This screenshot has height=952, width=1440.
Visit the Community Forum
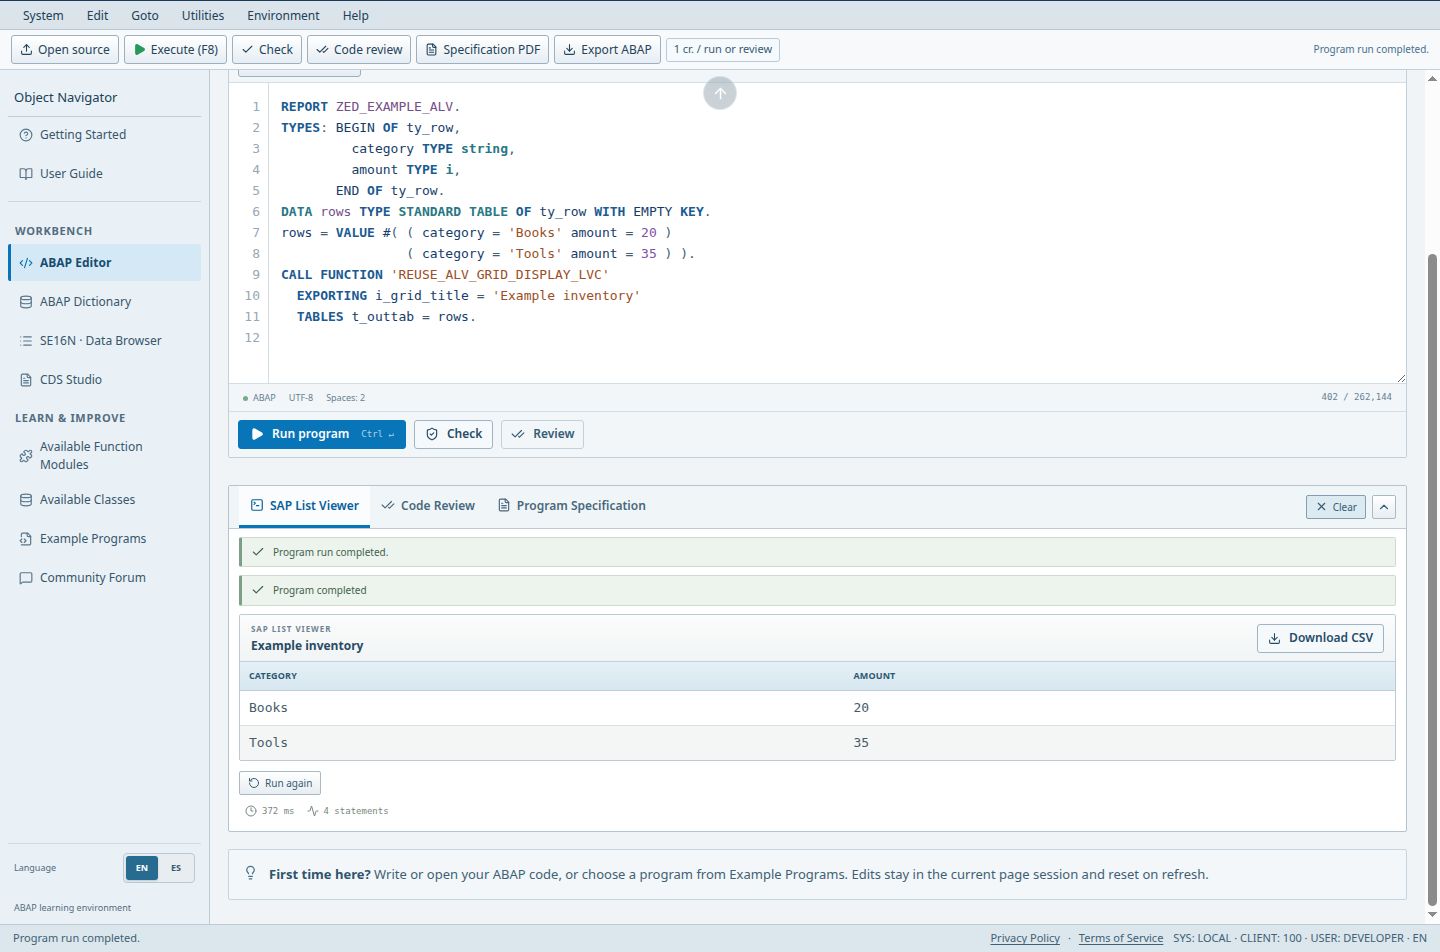[x=104, y=578]
